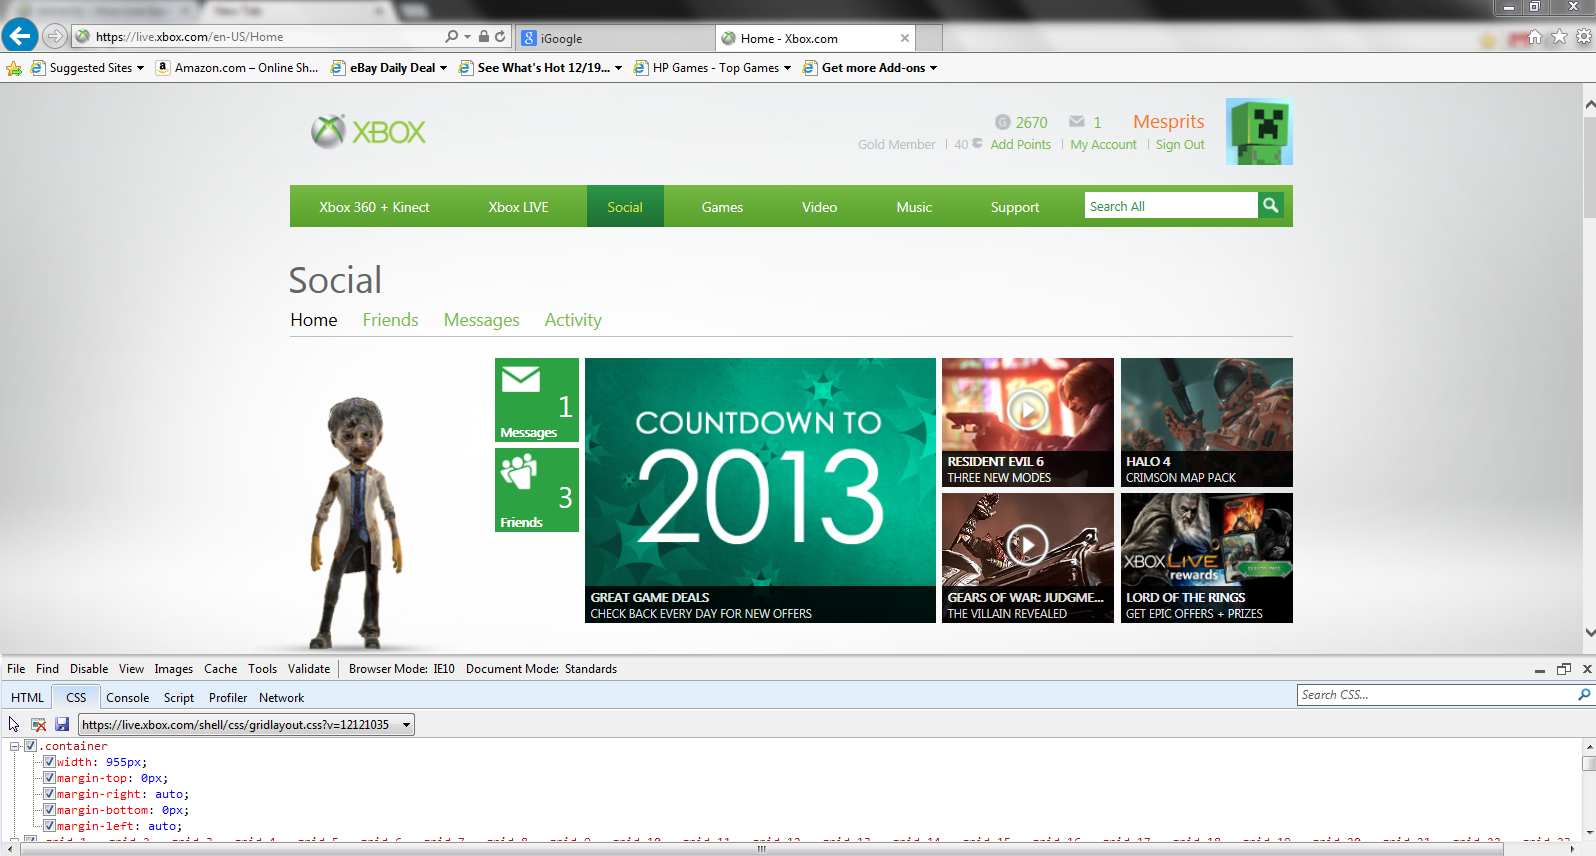Open the Favorites star in the browser toolbar
Viewport: 1596px width, 856px height.
pyautogui.click(x=1559, y=37)
